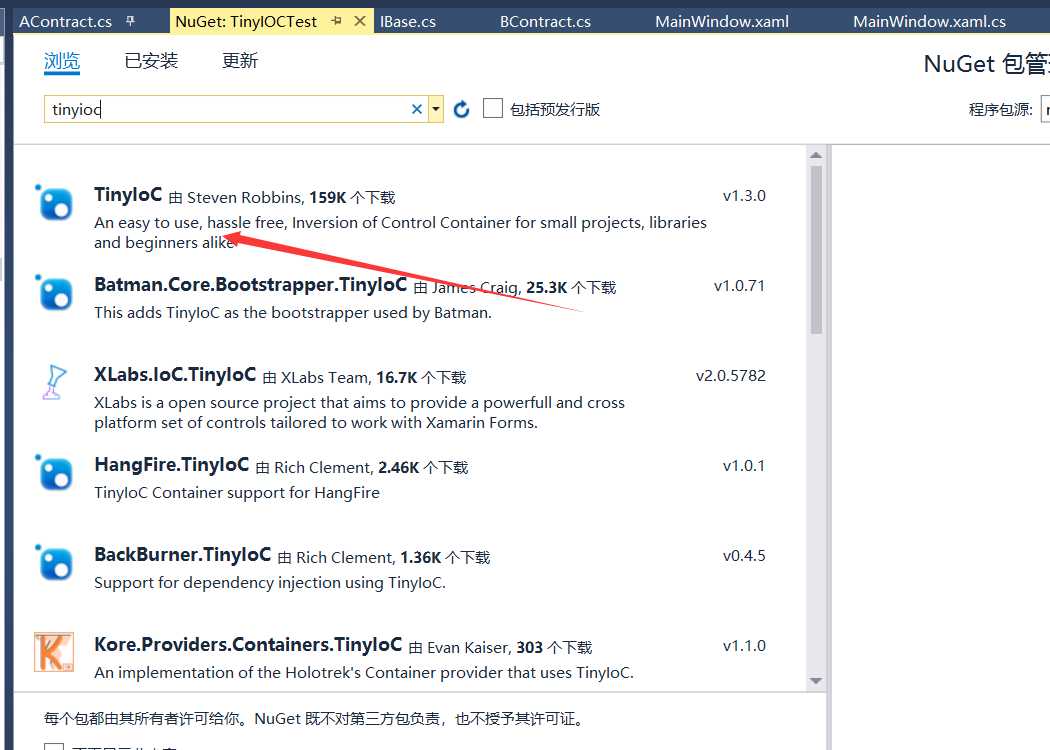
Task: Click the XLabs Team author text
Action: click(x=325, y=378)
